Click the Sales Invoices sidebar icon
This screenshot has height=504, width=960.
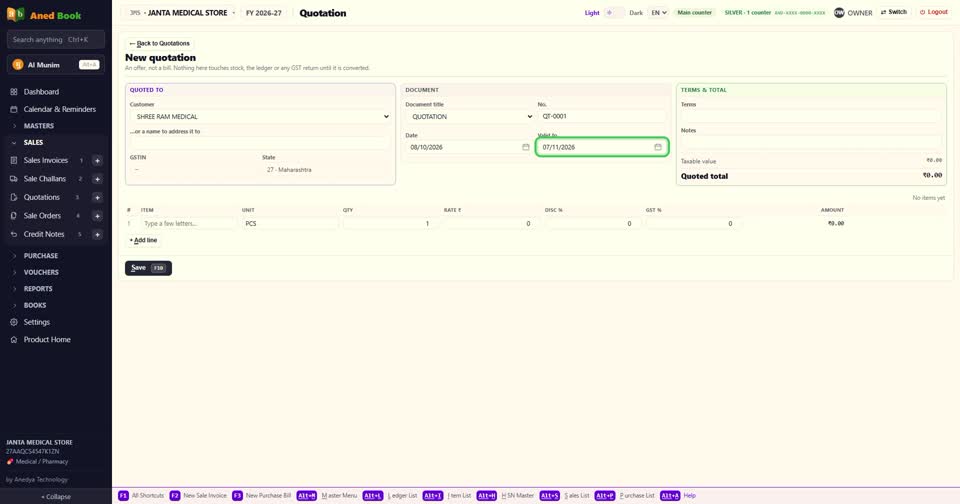13,160
